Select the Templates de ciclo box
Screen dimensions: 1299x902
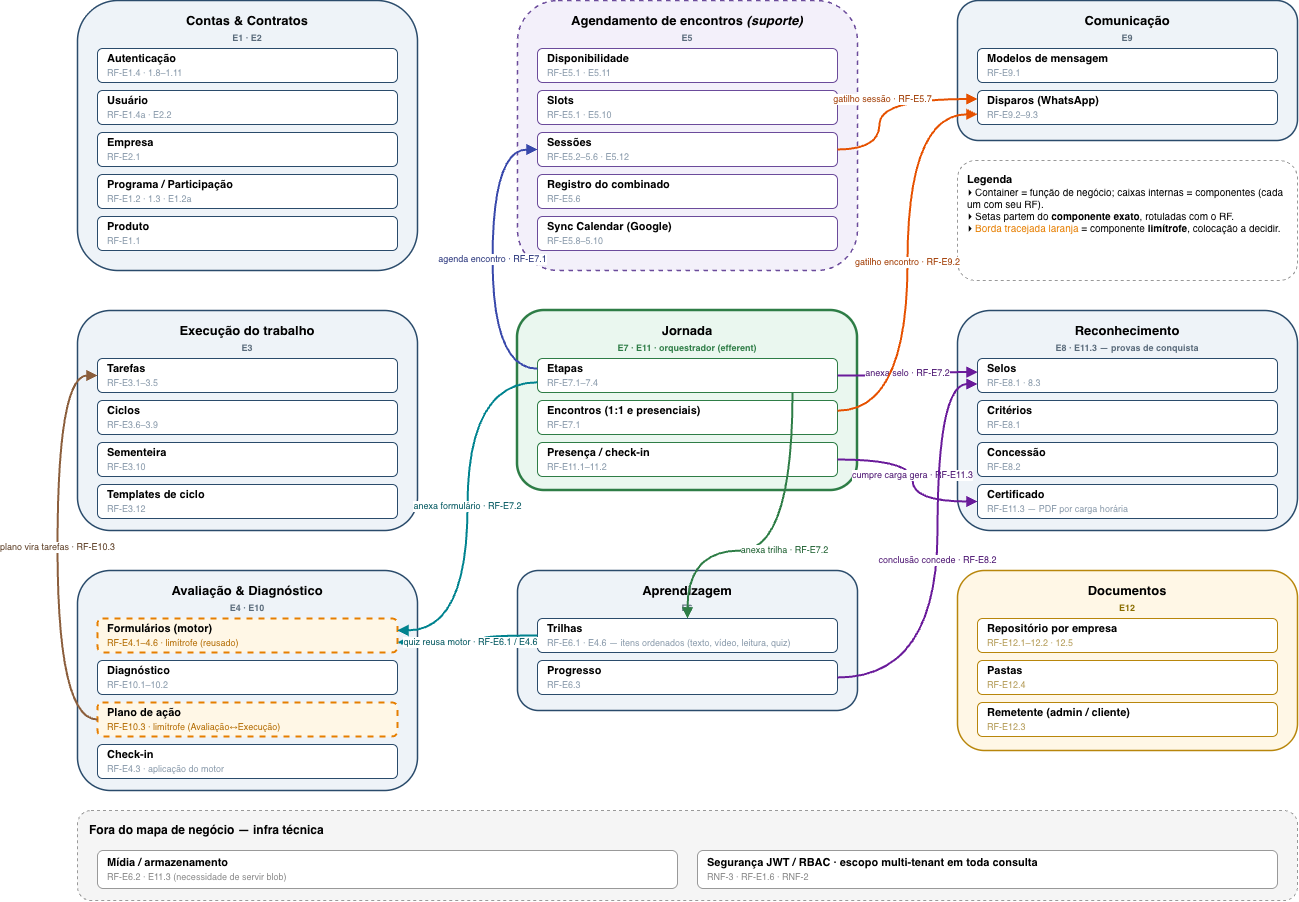(x=247, y=501)
